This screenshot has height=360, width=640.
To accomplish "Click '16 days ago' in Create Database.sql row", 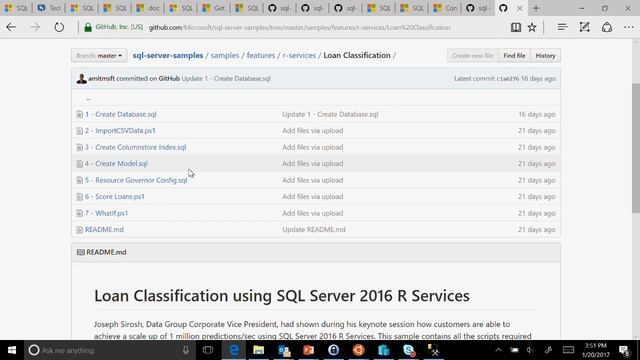I will click(x=537, y=114).
